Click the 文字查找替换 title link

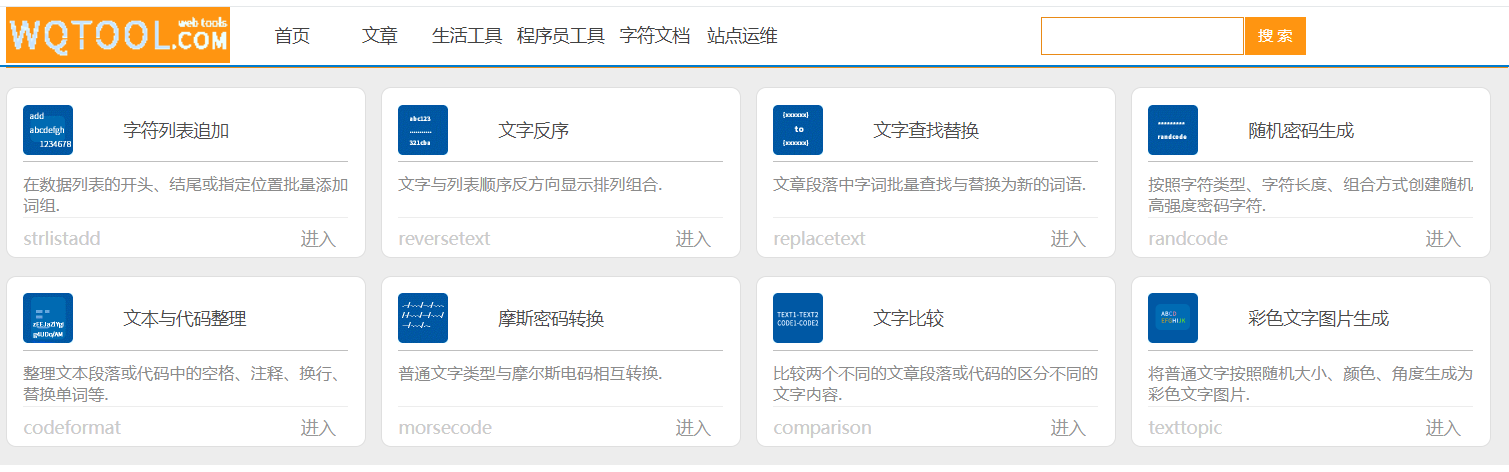[926, 131]
